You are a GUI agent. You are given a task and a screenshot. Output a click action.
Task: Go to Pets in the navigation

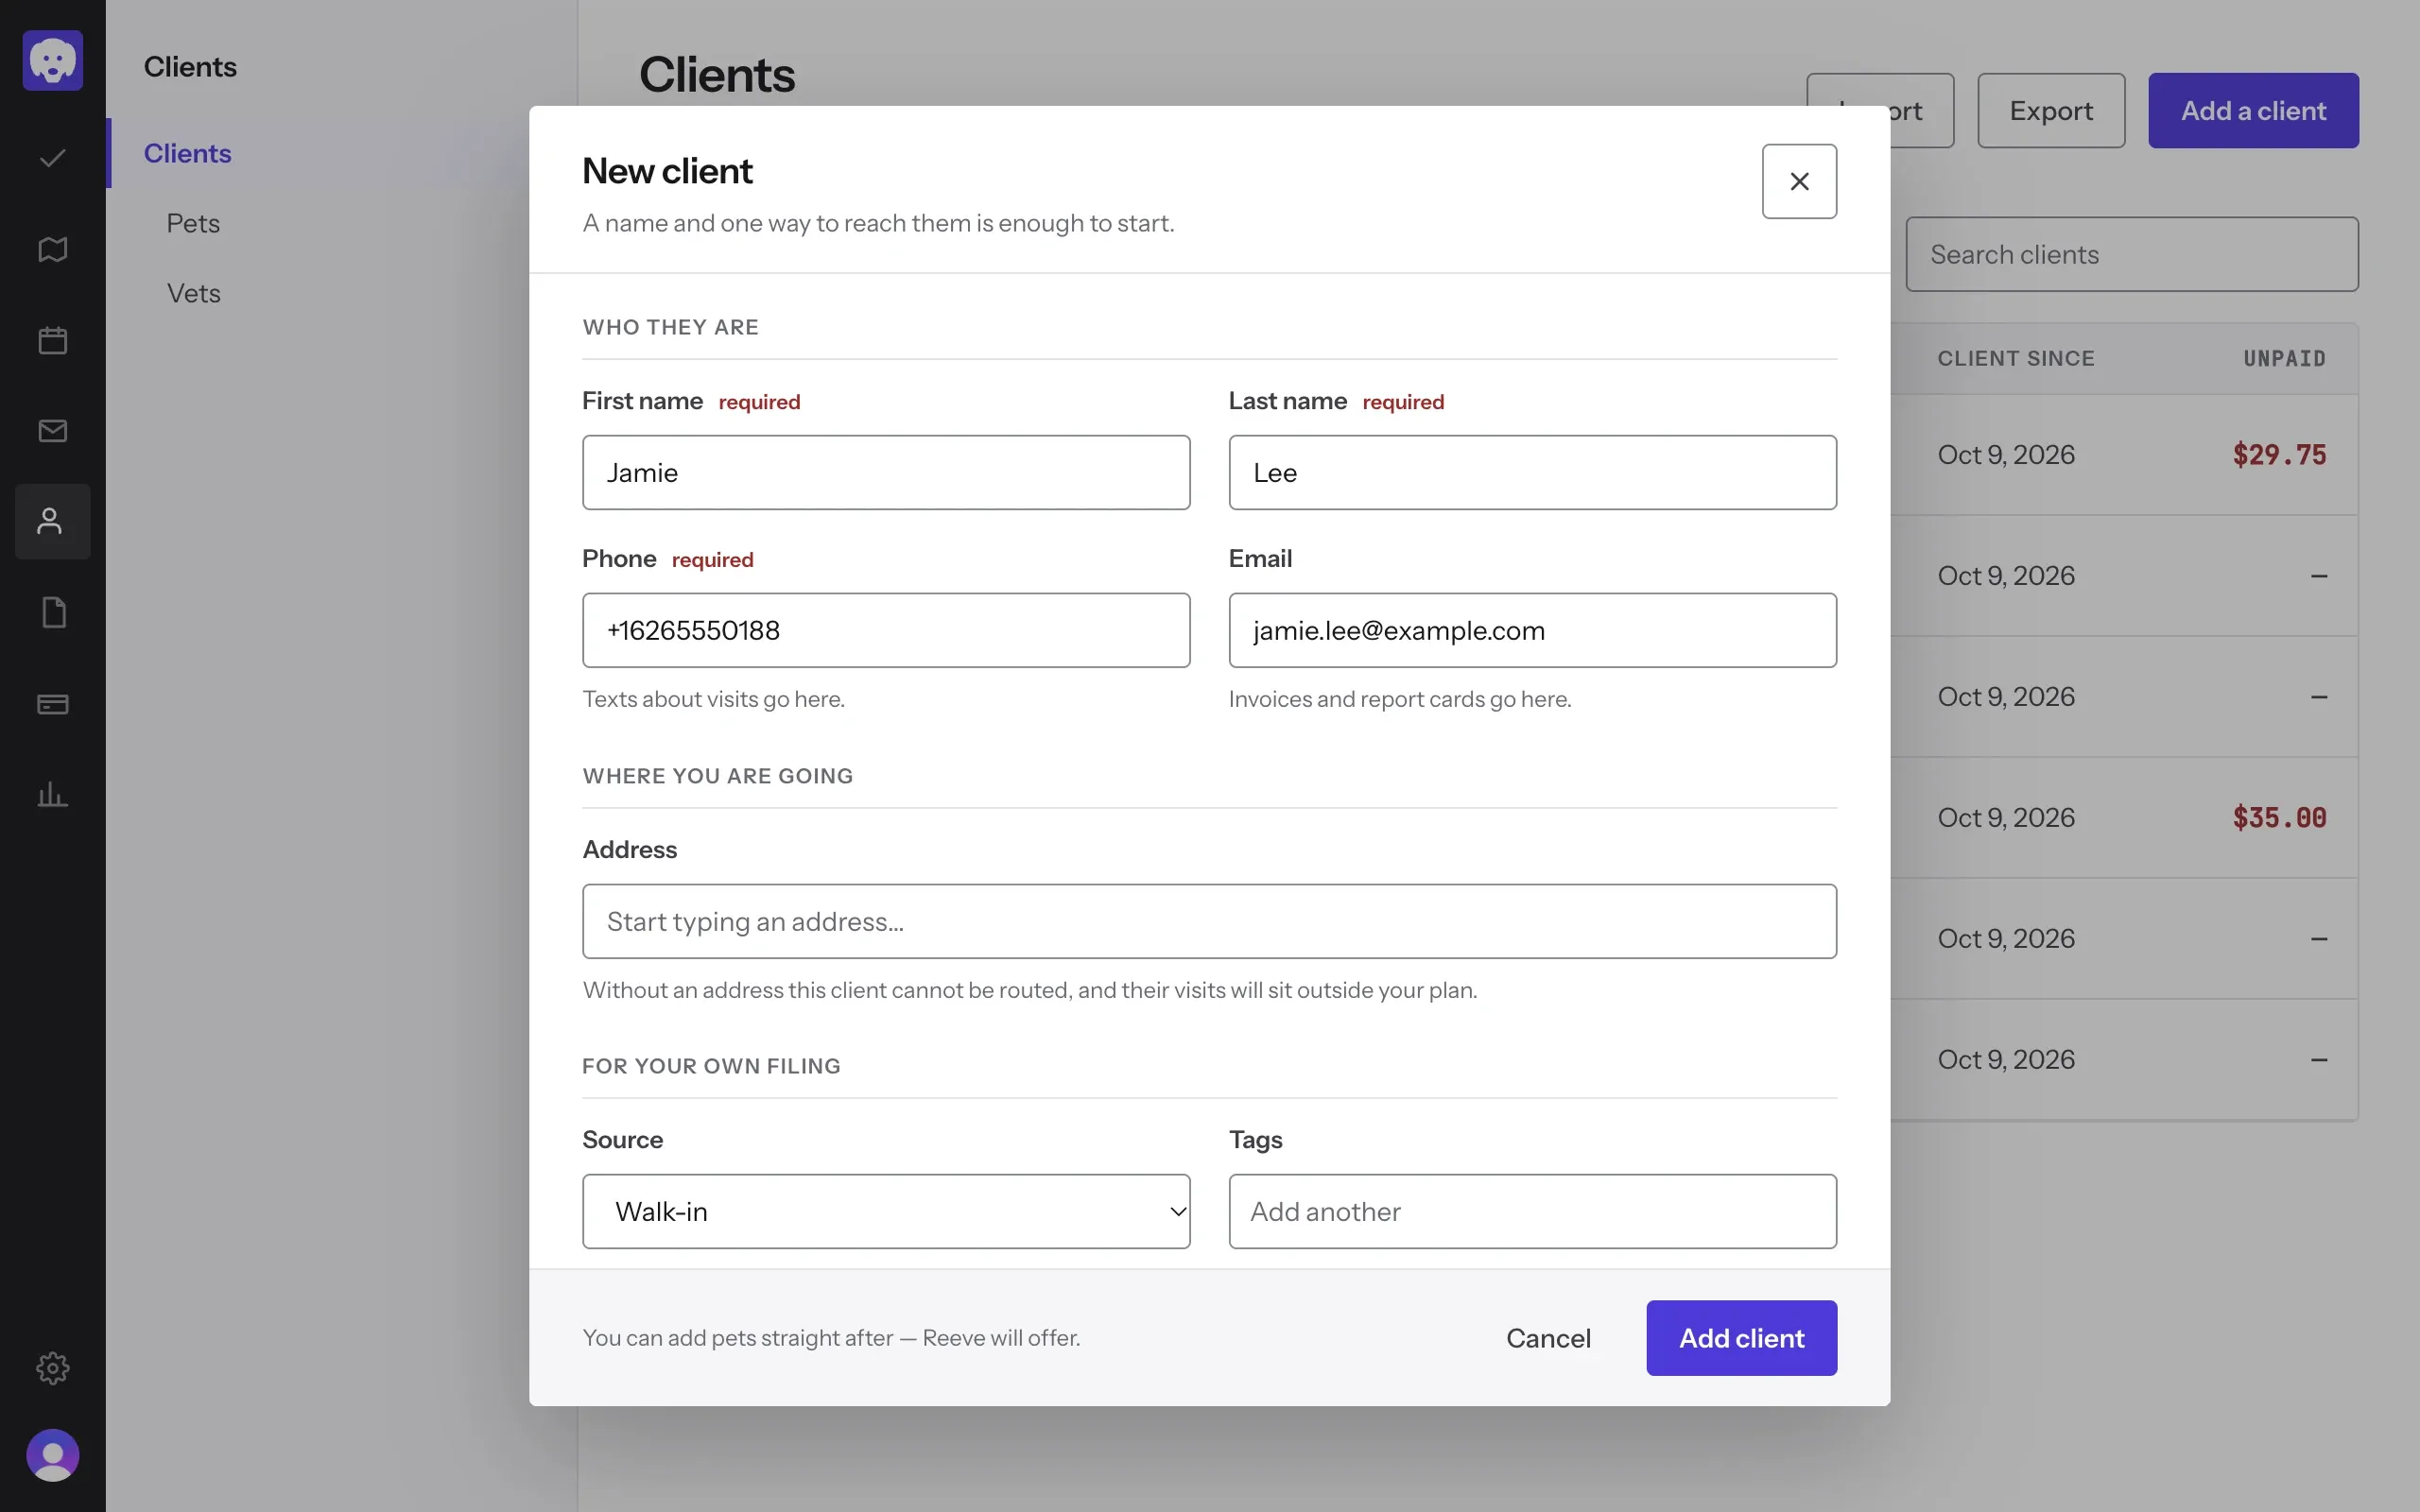coord(193,223)
